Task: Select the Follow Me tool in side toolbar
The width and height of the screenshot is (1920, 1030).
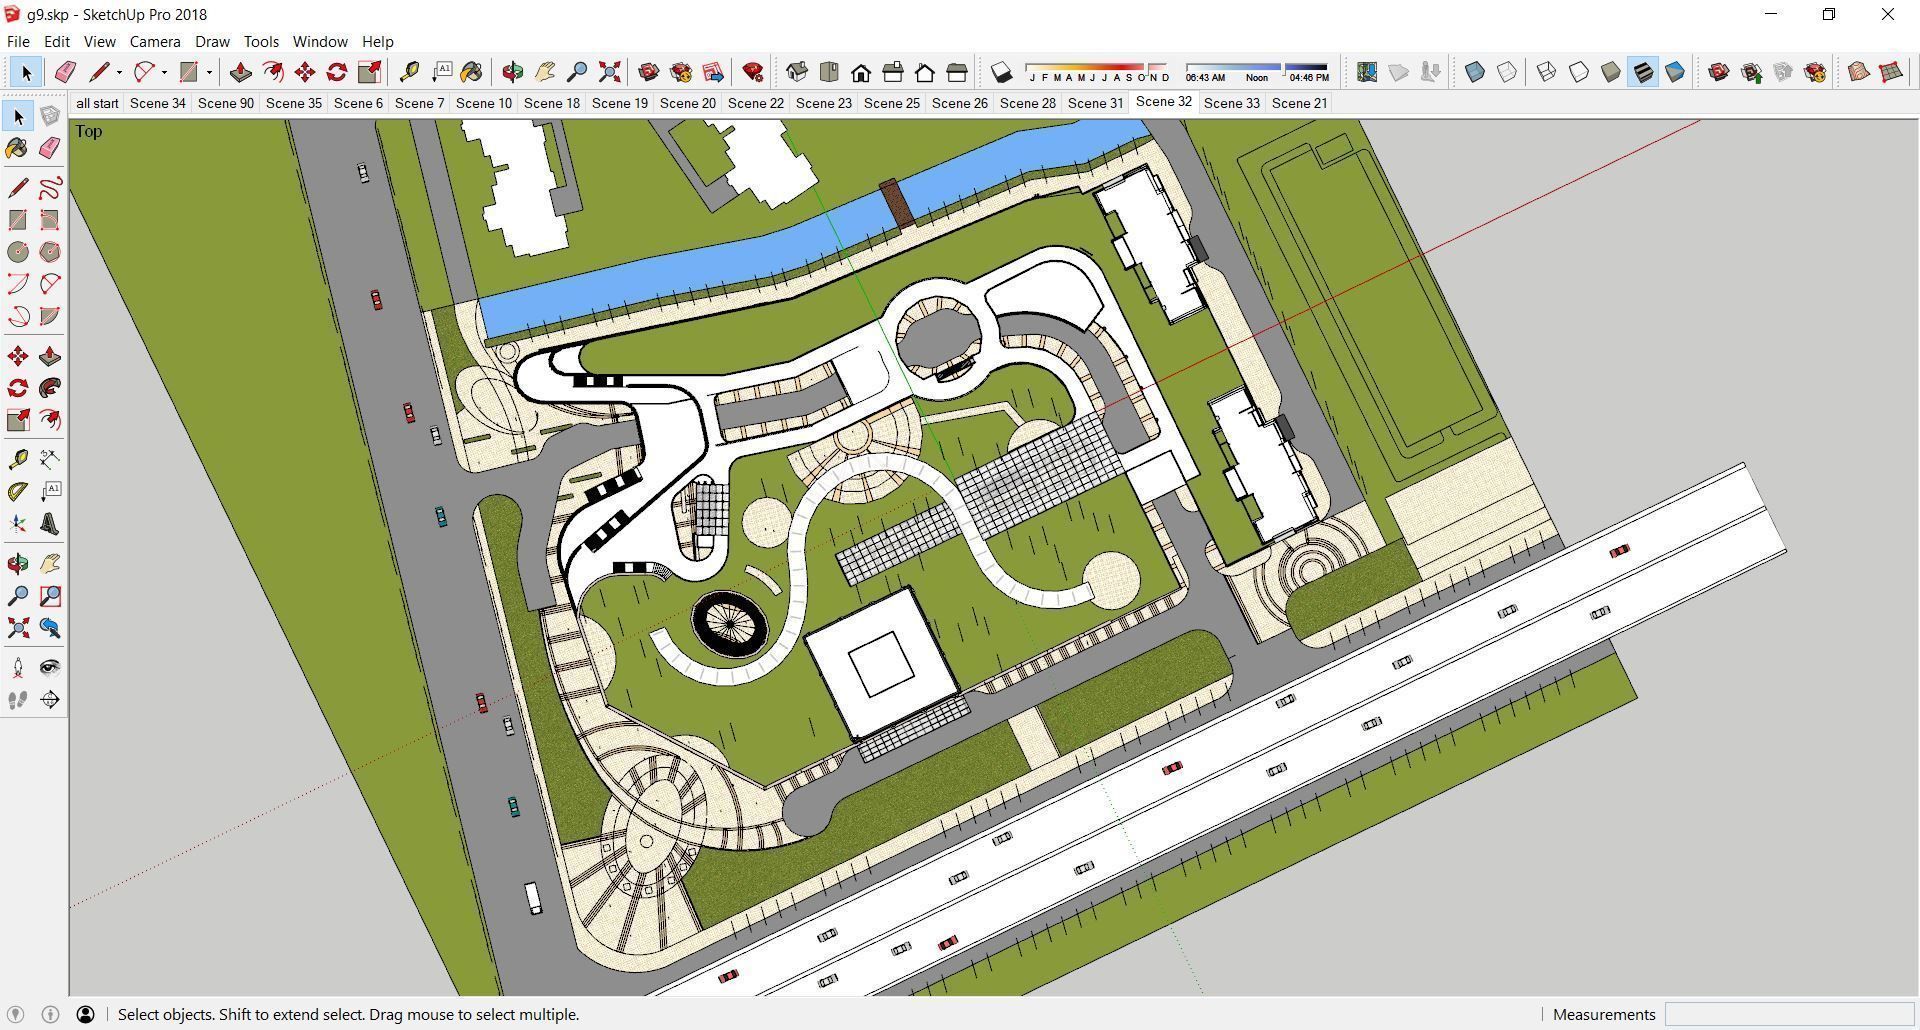Action: [x=50, y=388]
